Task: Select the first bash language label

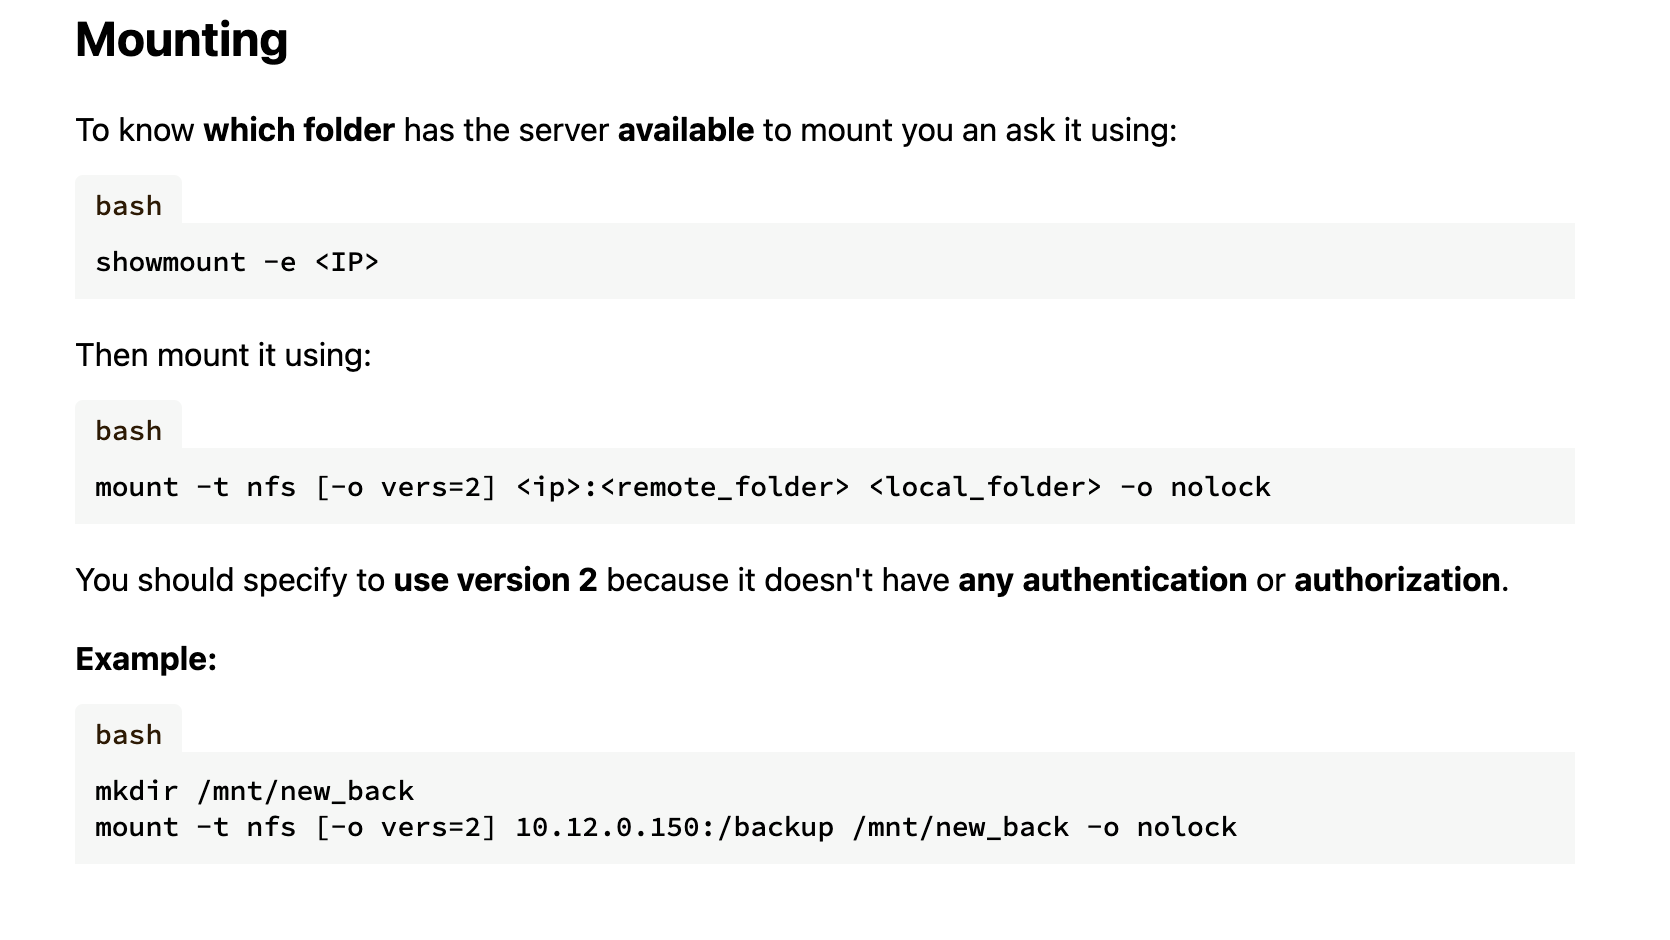Action: (128, 206)
